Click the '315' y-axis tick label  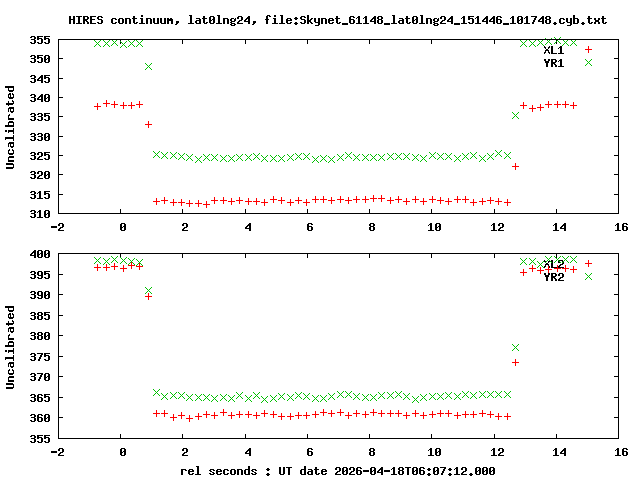(40, 195)
